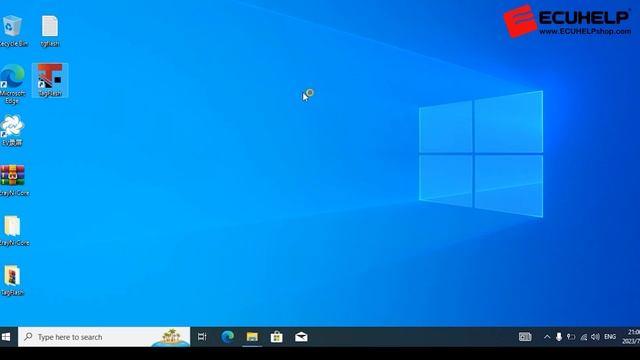Switch input language via ENG indicator

pyautogui.click(x=610, y=337)
